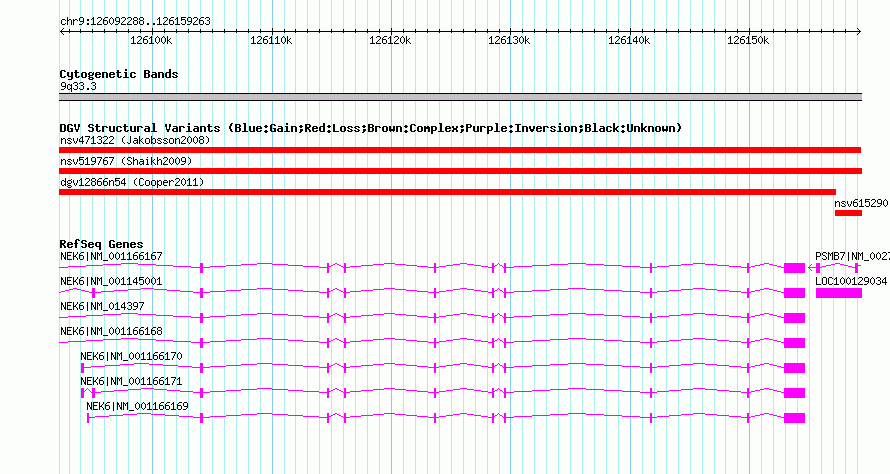Select the Cytogenetic Bands track title

tap(119, 74)
